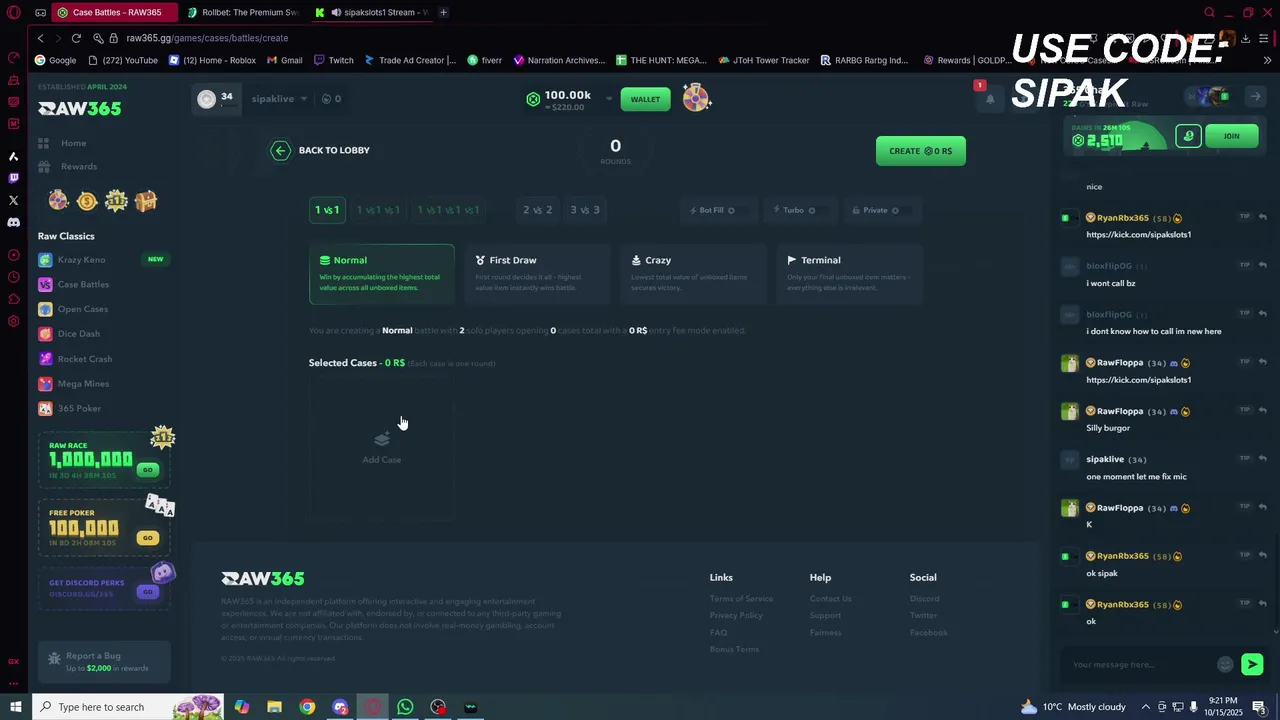
Task: Switch to the Rollbet browser tab
Action: point(244,13)
